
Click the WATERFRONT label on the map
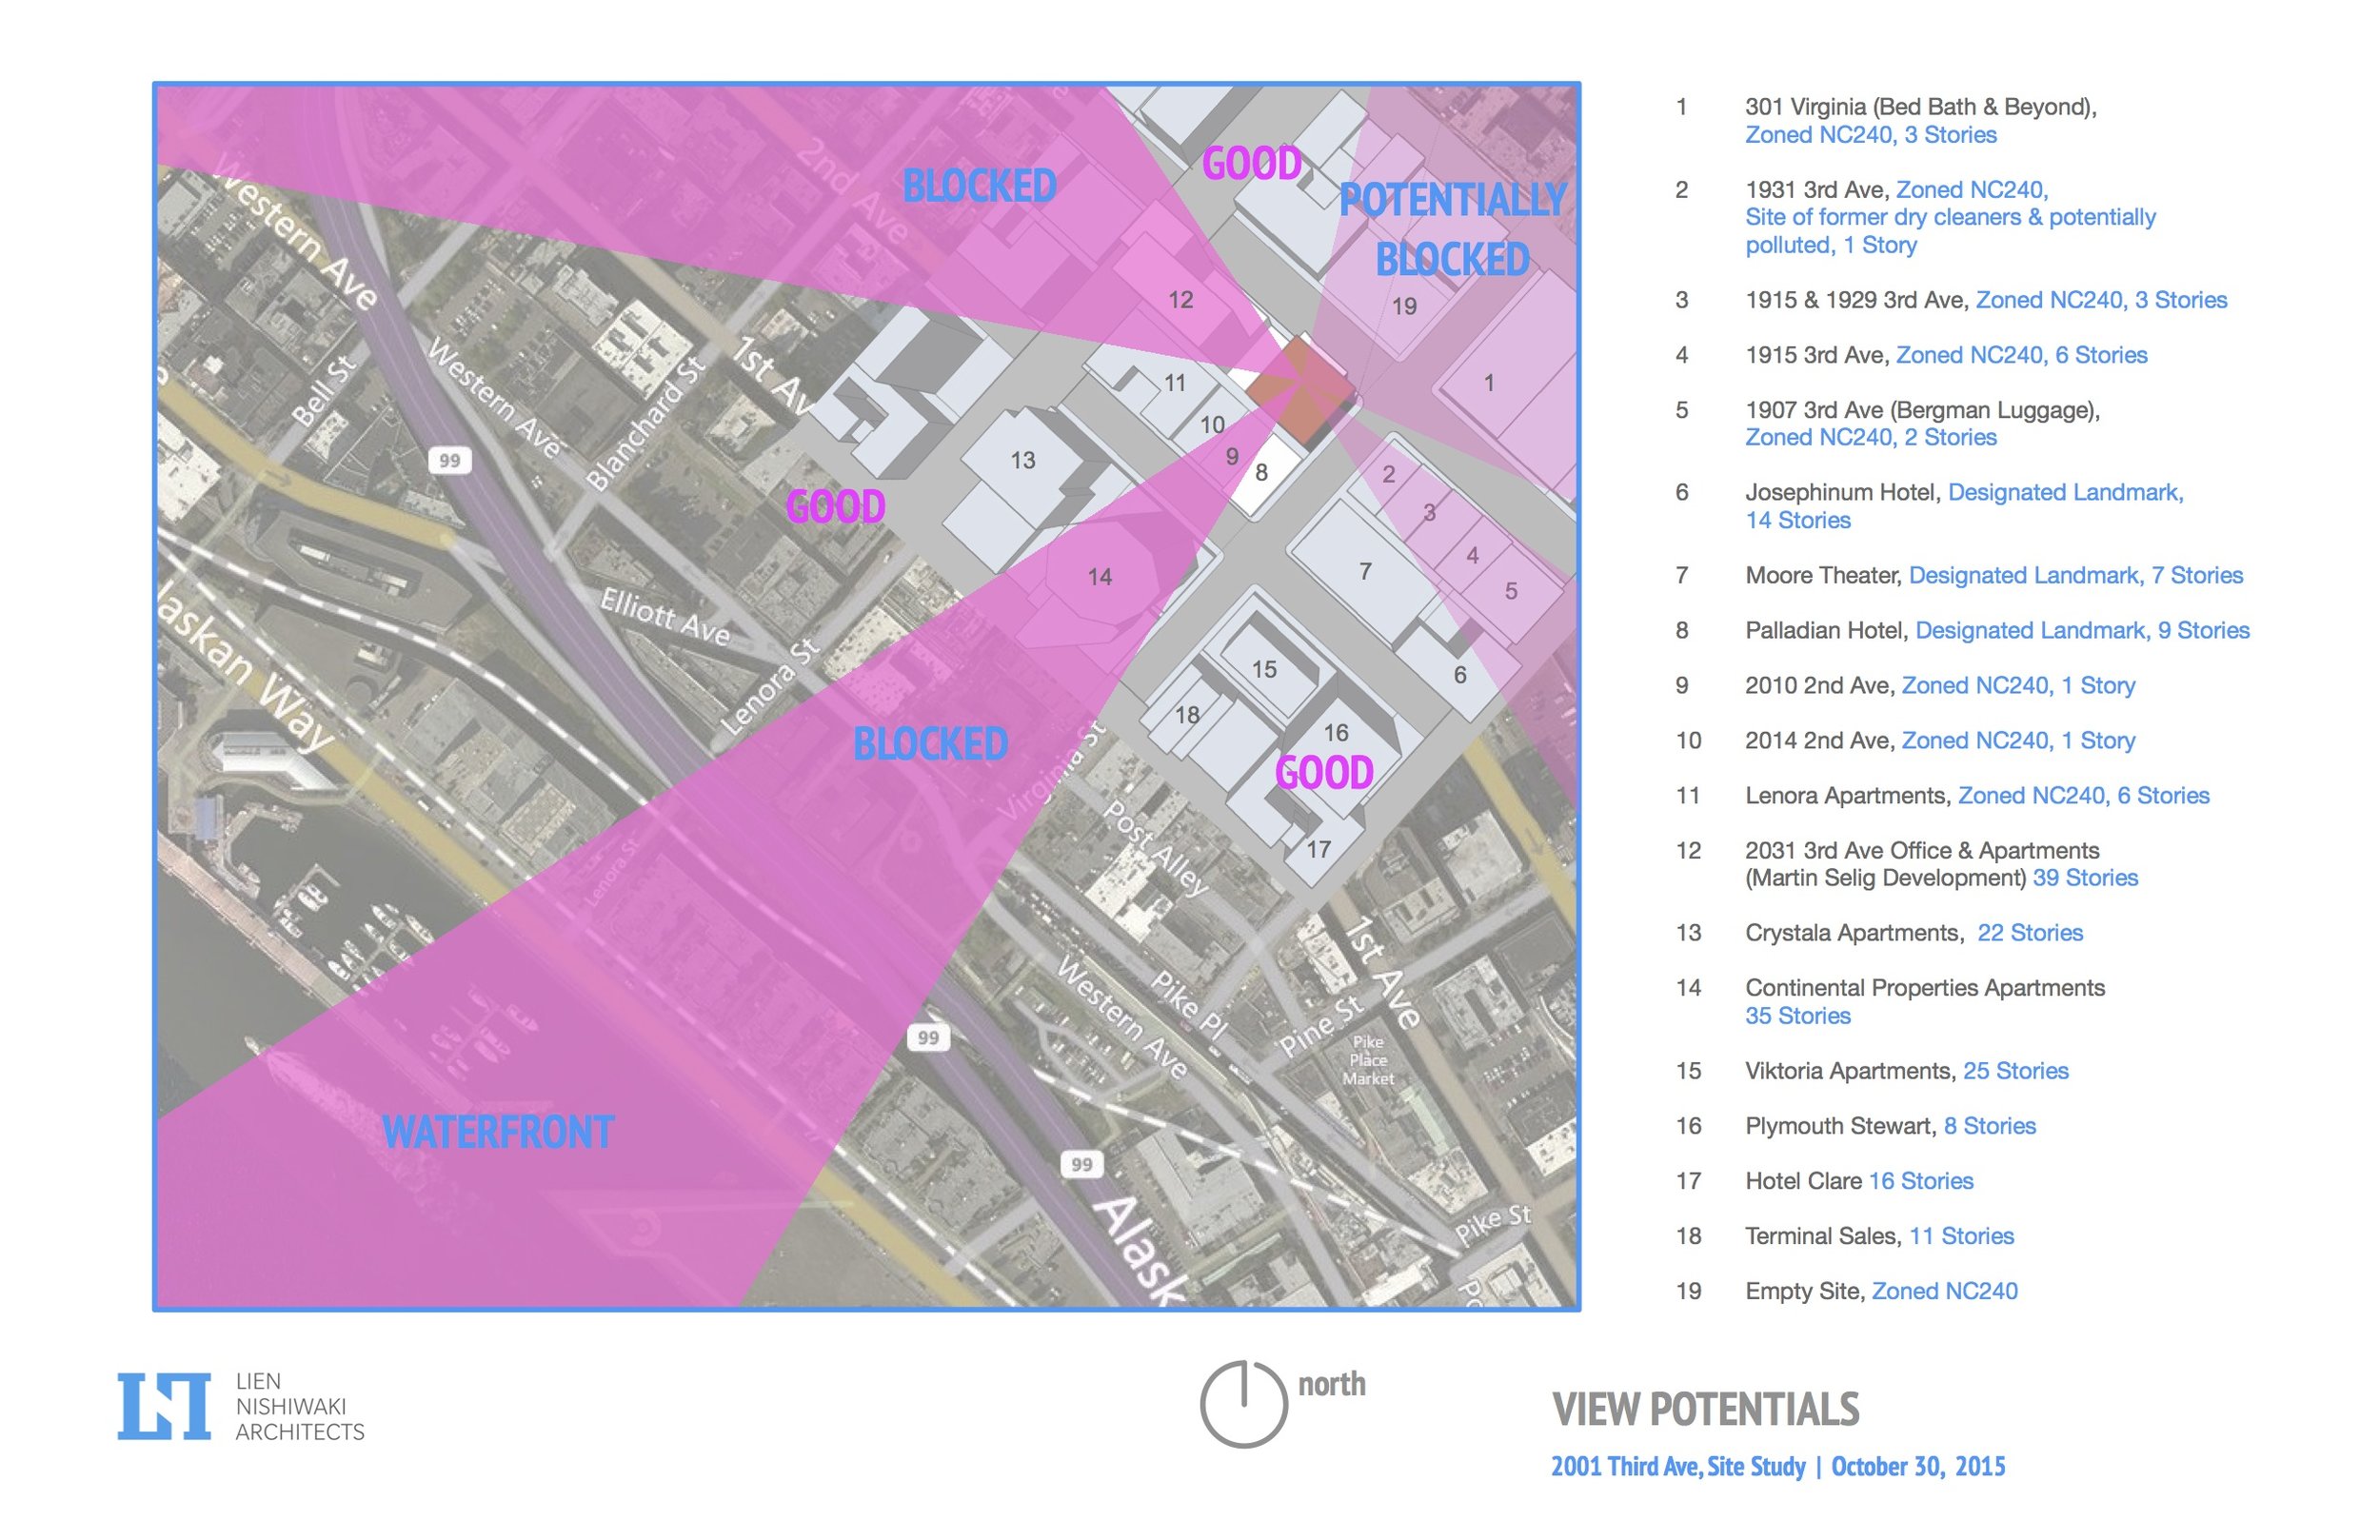point(498,1132)
